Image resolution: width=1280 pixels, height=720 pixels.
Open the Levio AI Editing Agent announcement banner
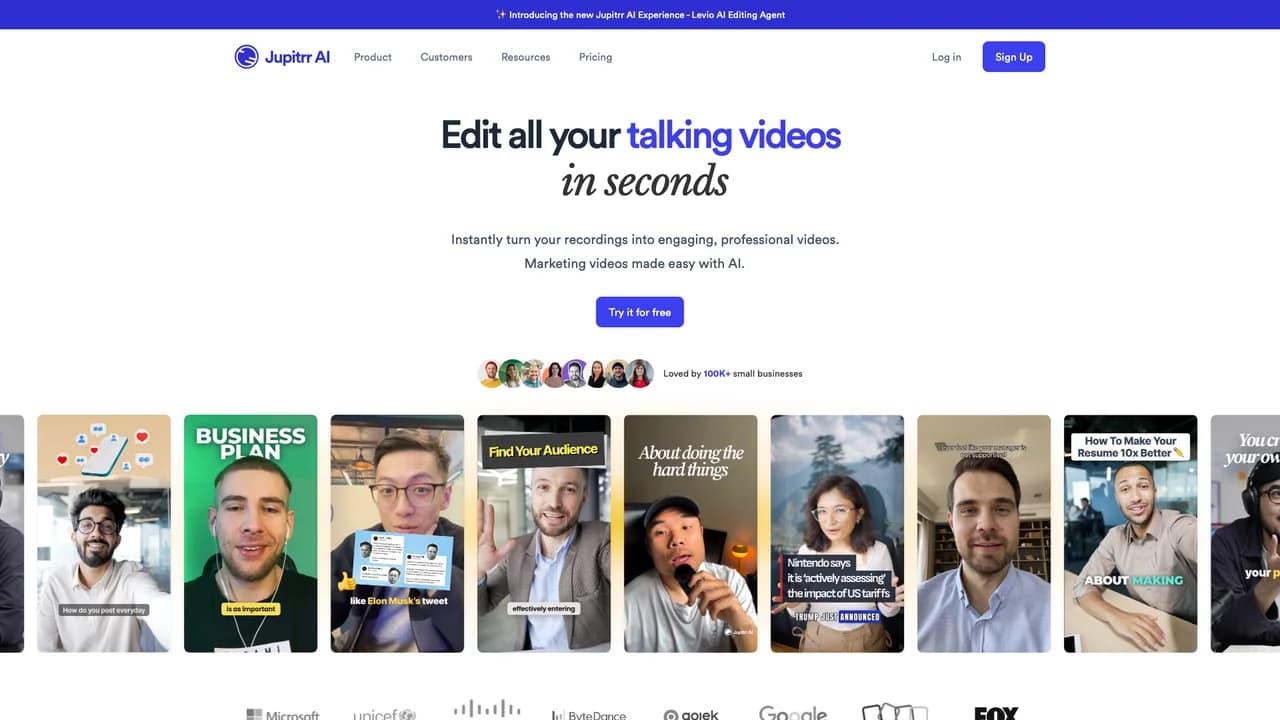coord(640,15)
